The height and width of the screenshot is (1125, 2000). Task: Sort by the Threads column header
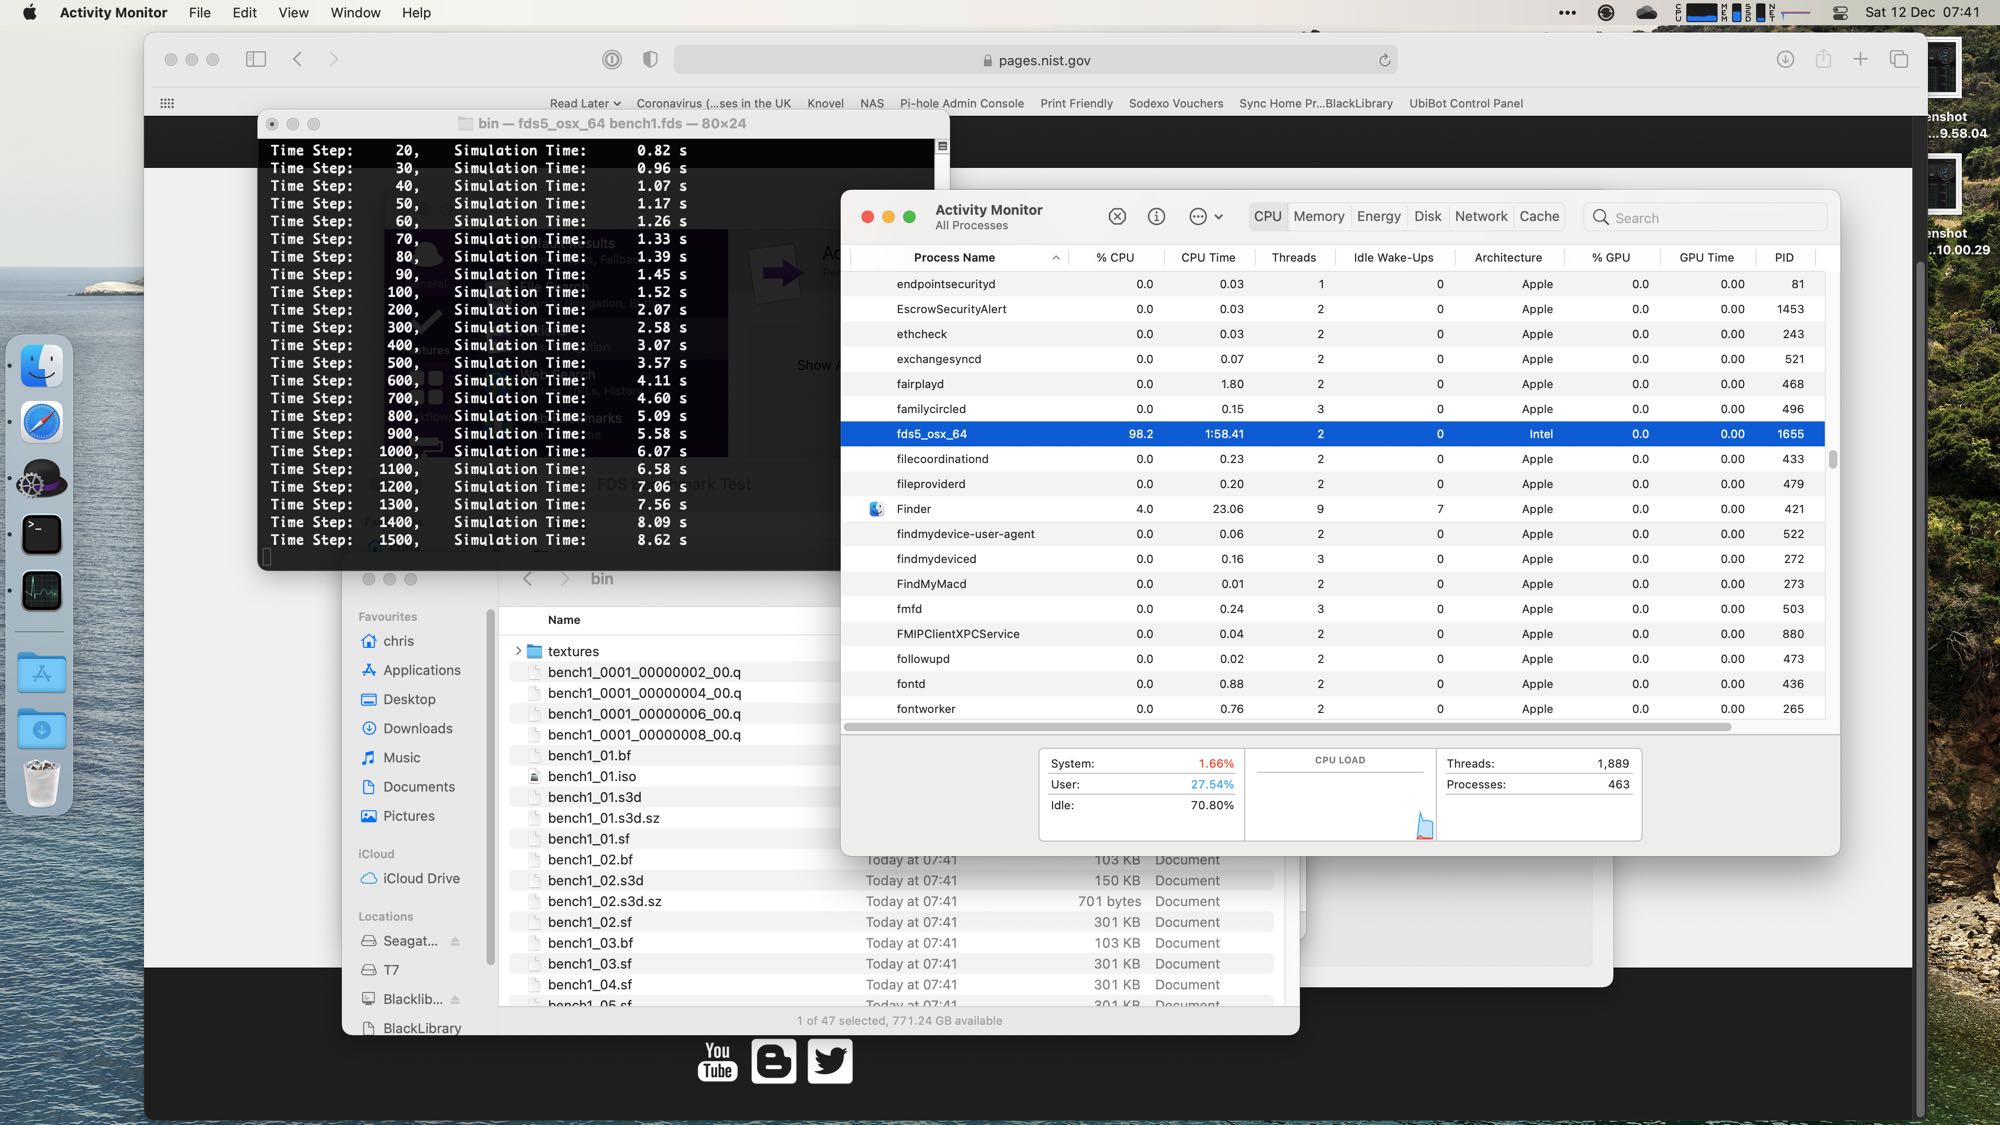tap(1293, 257)
